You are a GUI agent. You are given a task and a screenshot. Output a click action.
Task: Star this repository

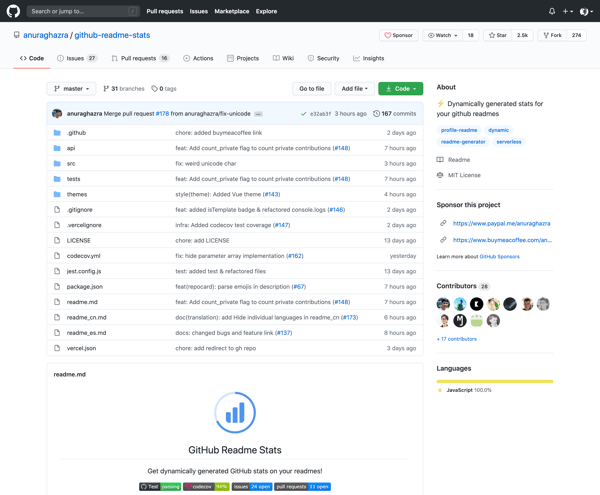pos(497,35)
